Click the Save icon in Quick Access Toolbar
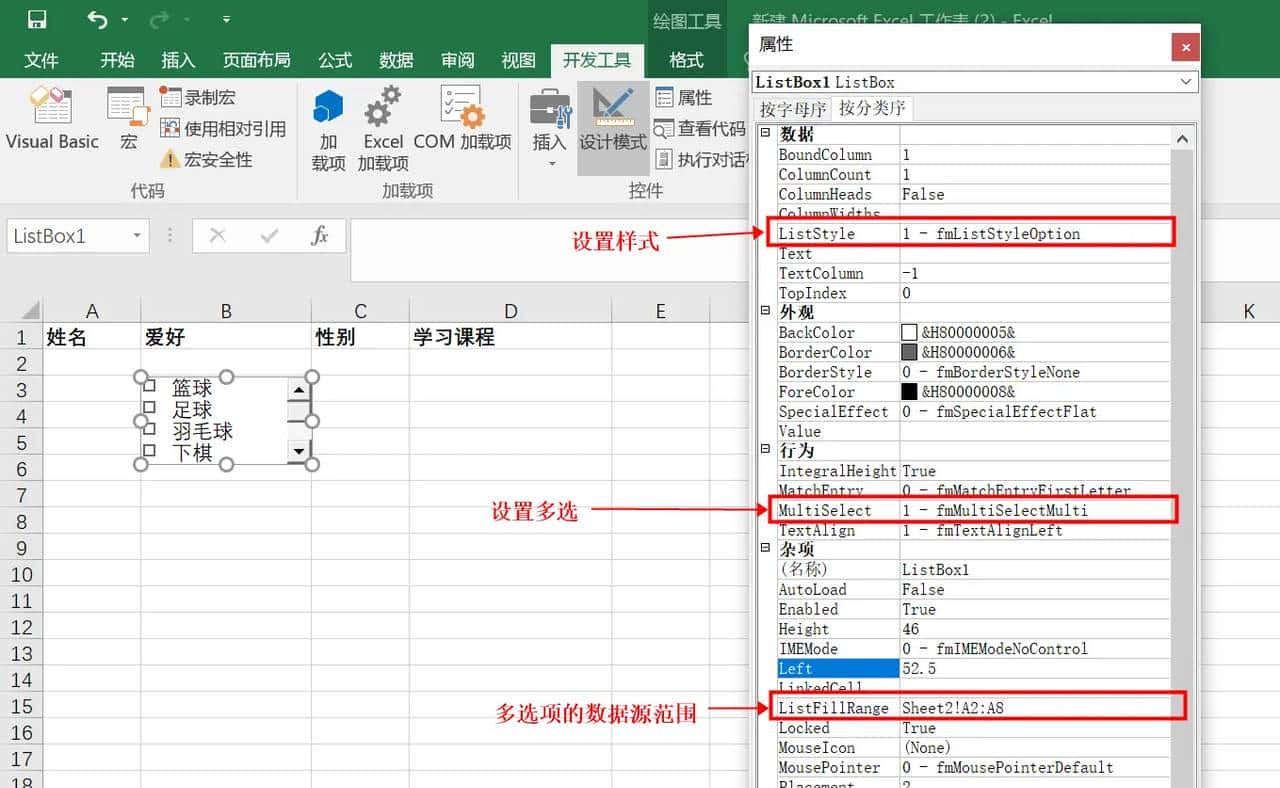 (38, 18)
